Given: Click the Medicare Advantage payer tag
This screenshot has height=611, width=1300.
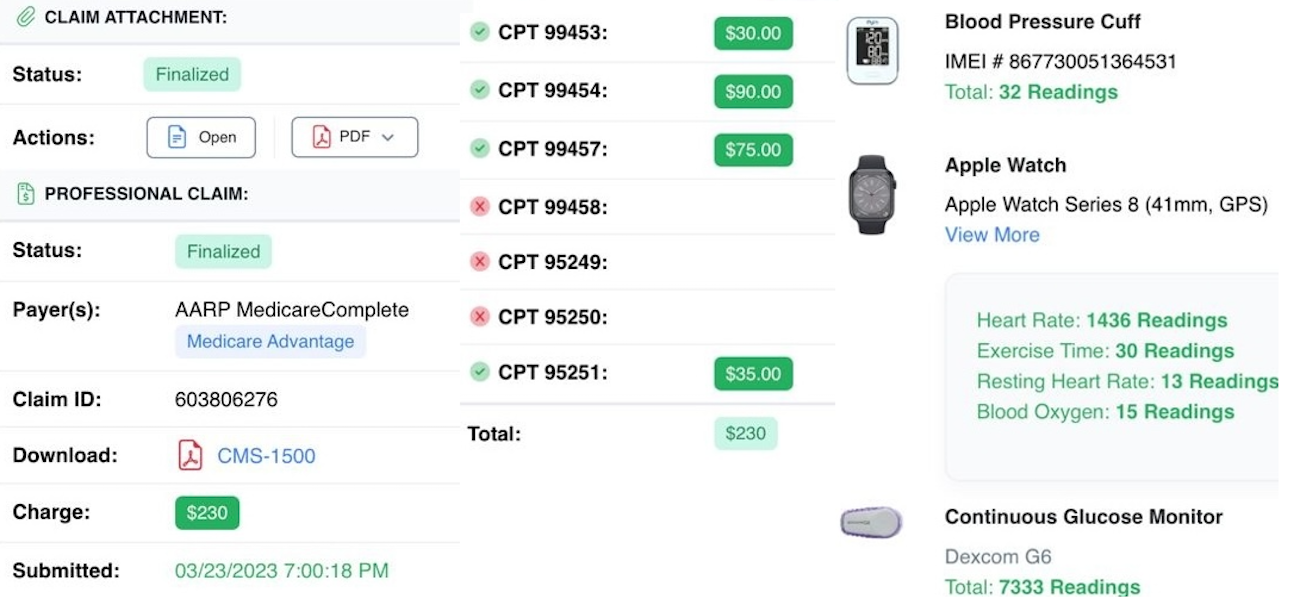Looking at the screenshot, I should click(x=270, y=342).
